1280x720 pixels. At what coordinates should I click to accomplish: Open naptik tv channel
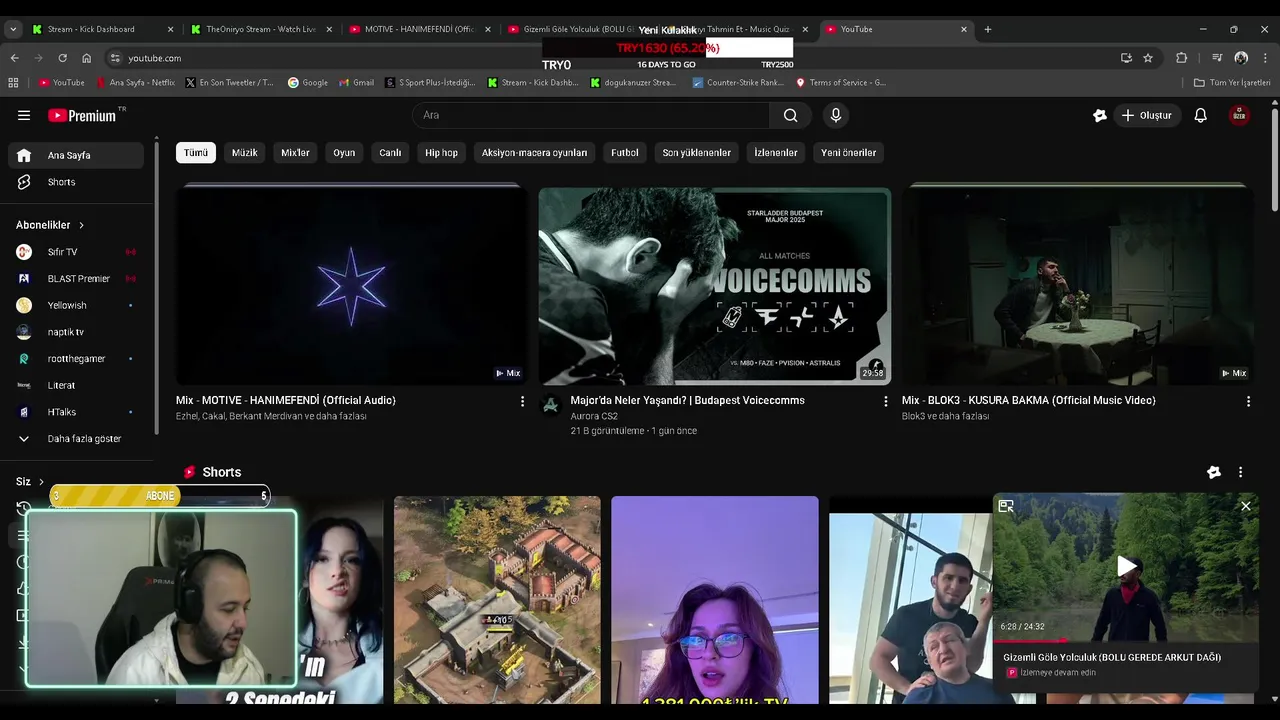pyautogui.click(x=76, y=332)
